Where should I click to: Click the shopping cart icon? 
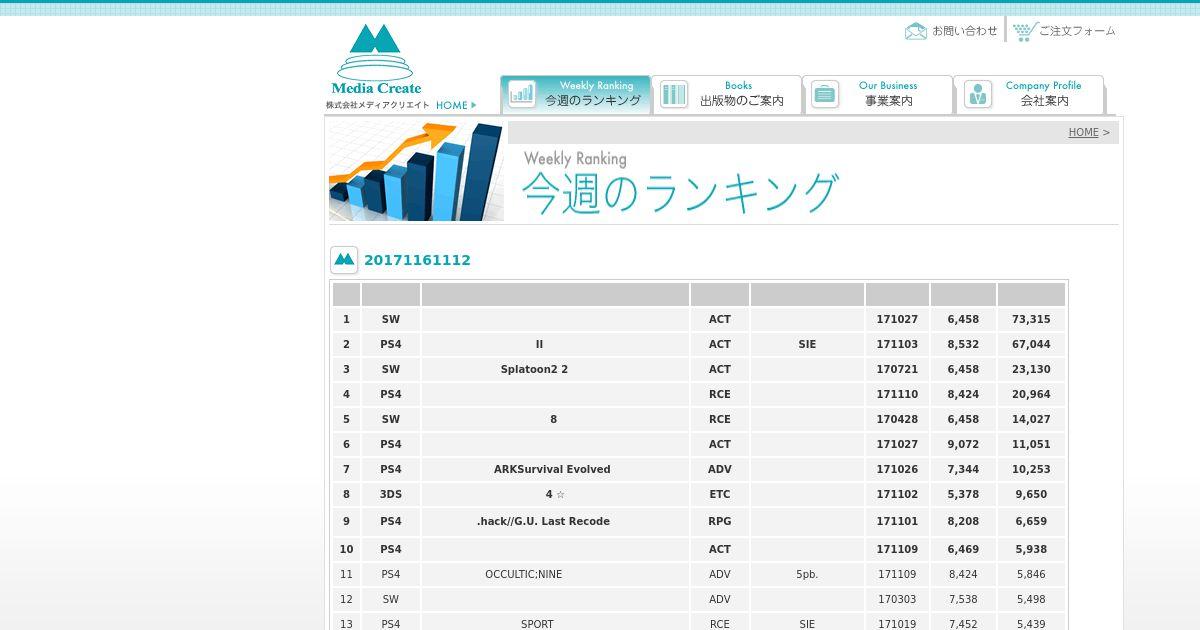1024,31
